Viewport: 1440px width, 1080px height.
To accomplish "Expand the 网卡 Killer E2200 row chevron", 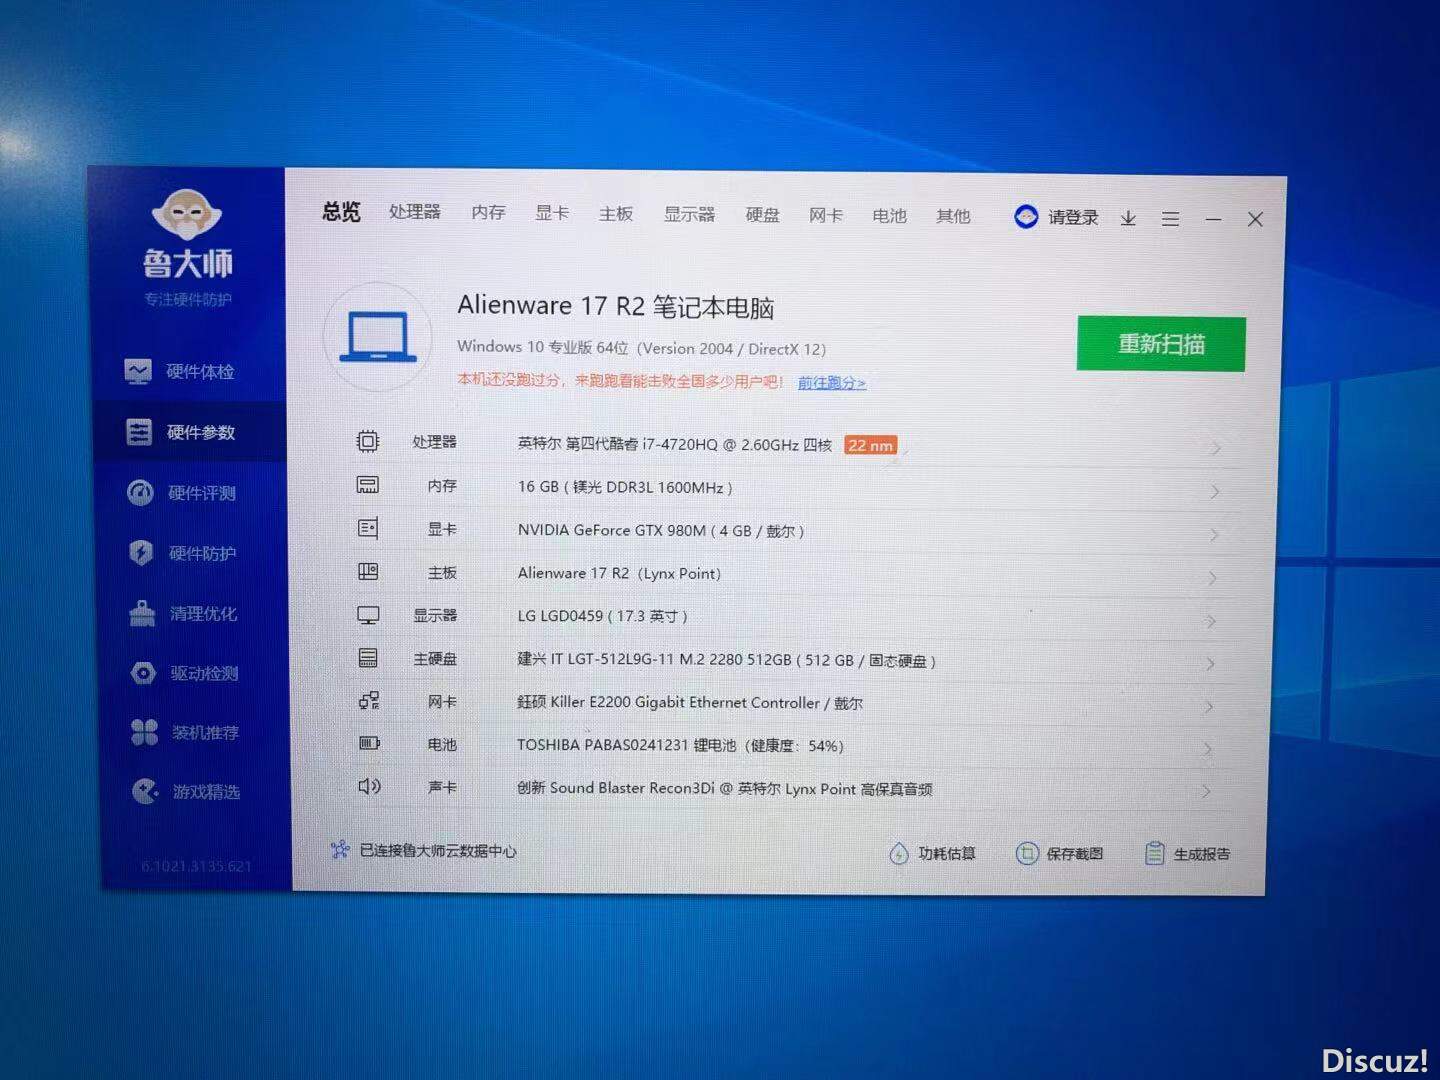I will click(1209, 707).
